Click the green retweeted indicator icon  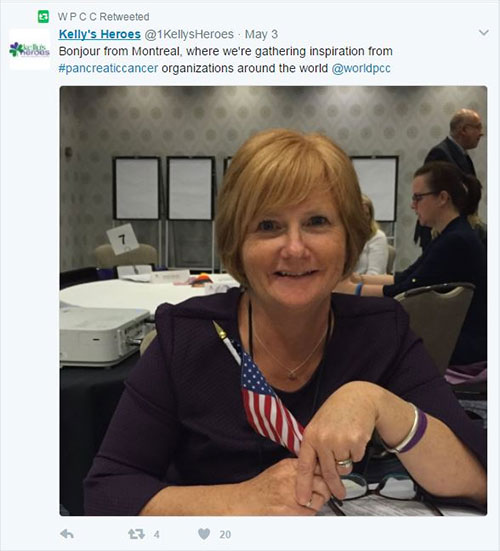(43, 17)
